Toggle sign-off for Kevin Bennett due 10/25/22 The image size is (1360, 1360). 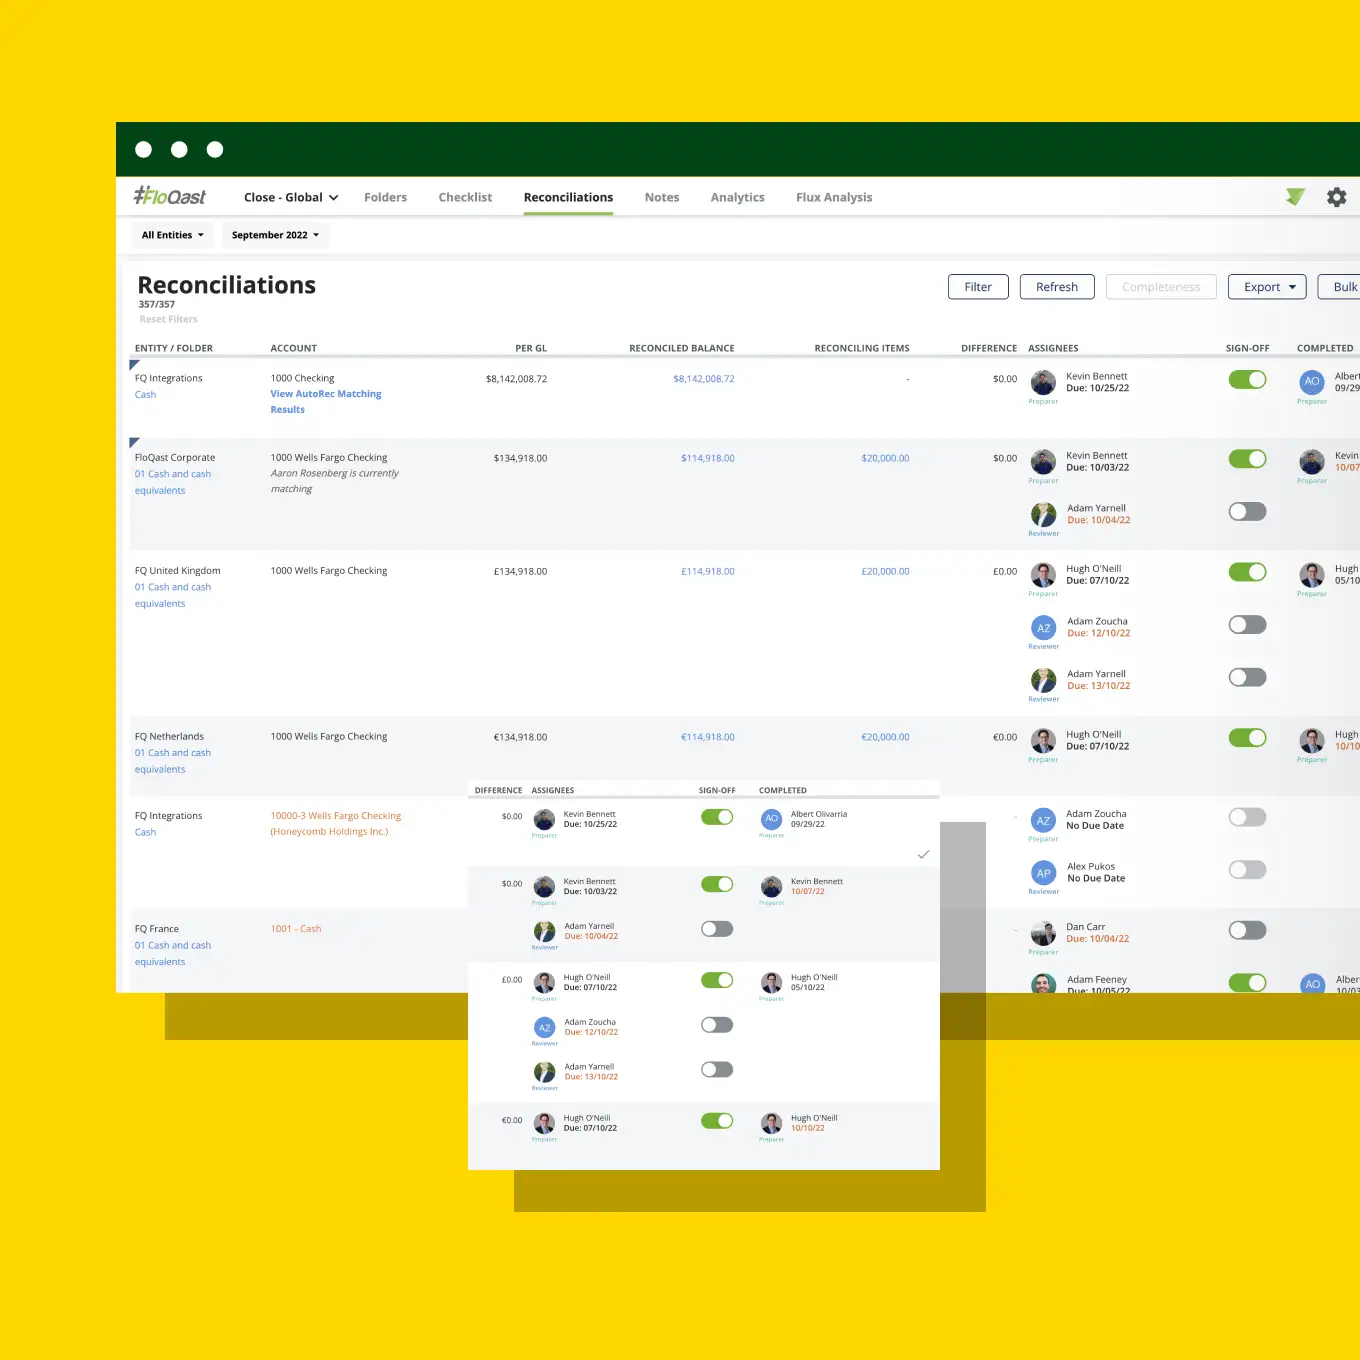point(1247,379)
